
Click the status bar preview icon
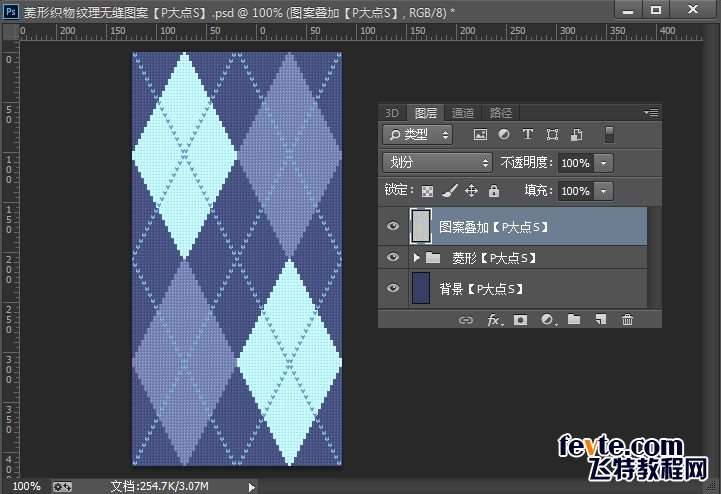[62, 486]
